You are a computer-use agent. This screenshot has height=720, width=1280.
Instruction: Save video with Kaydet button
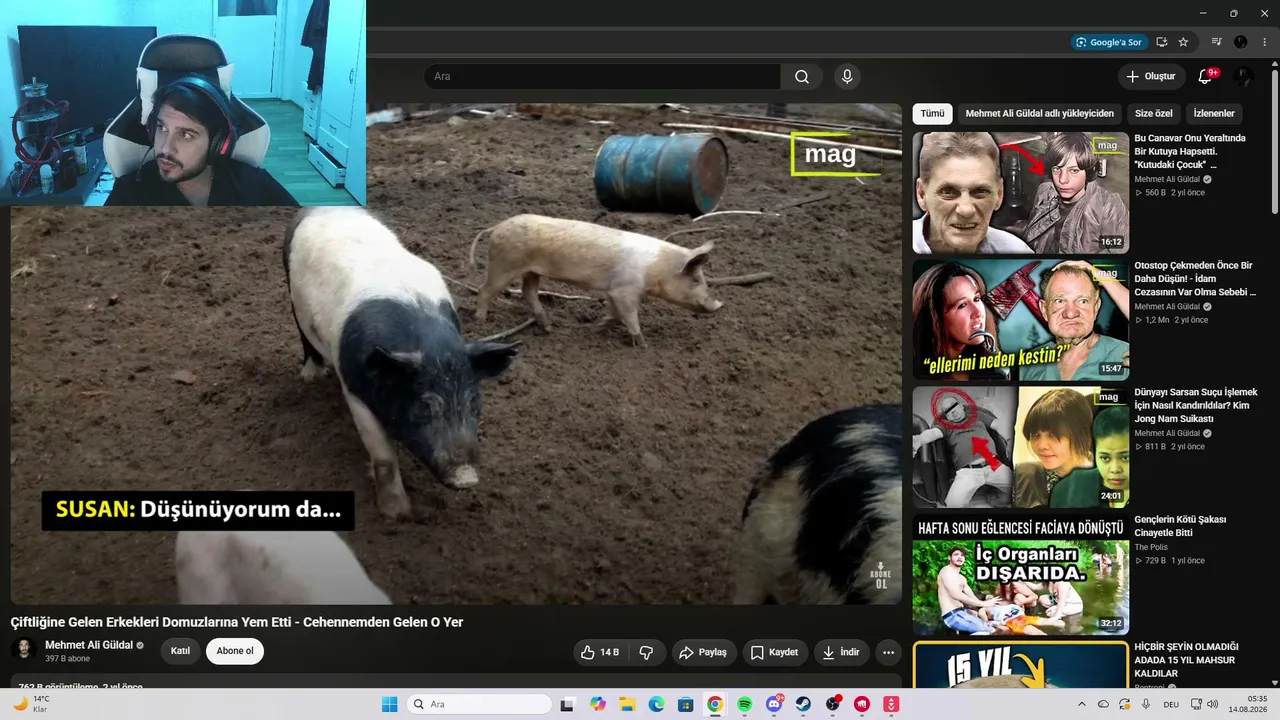pos(774,652)
